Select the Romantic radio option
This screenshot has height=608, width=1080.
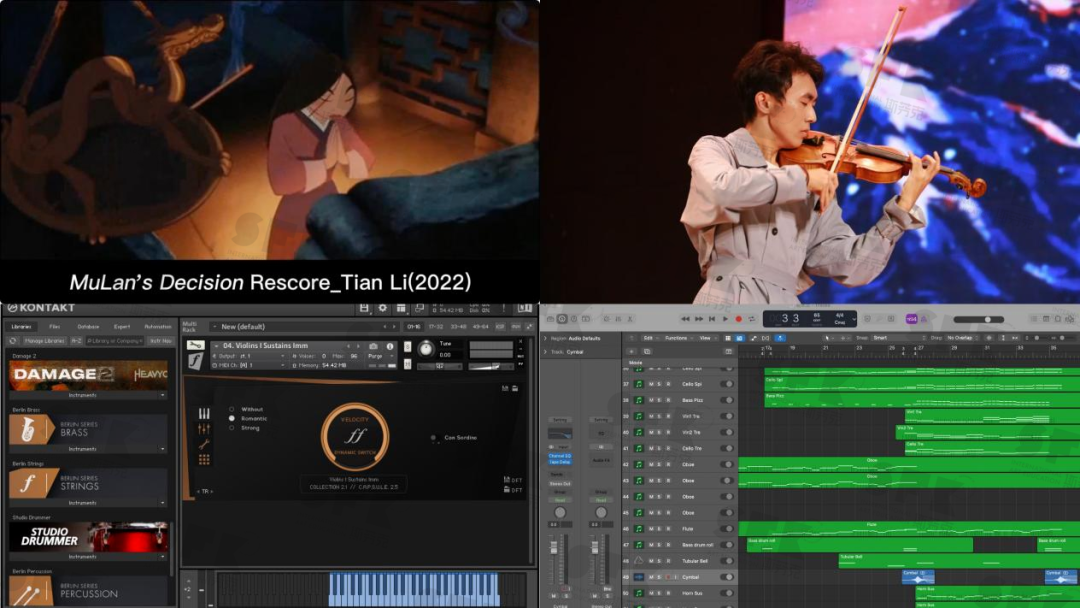[231, 419]
